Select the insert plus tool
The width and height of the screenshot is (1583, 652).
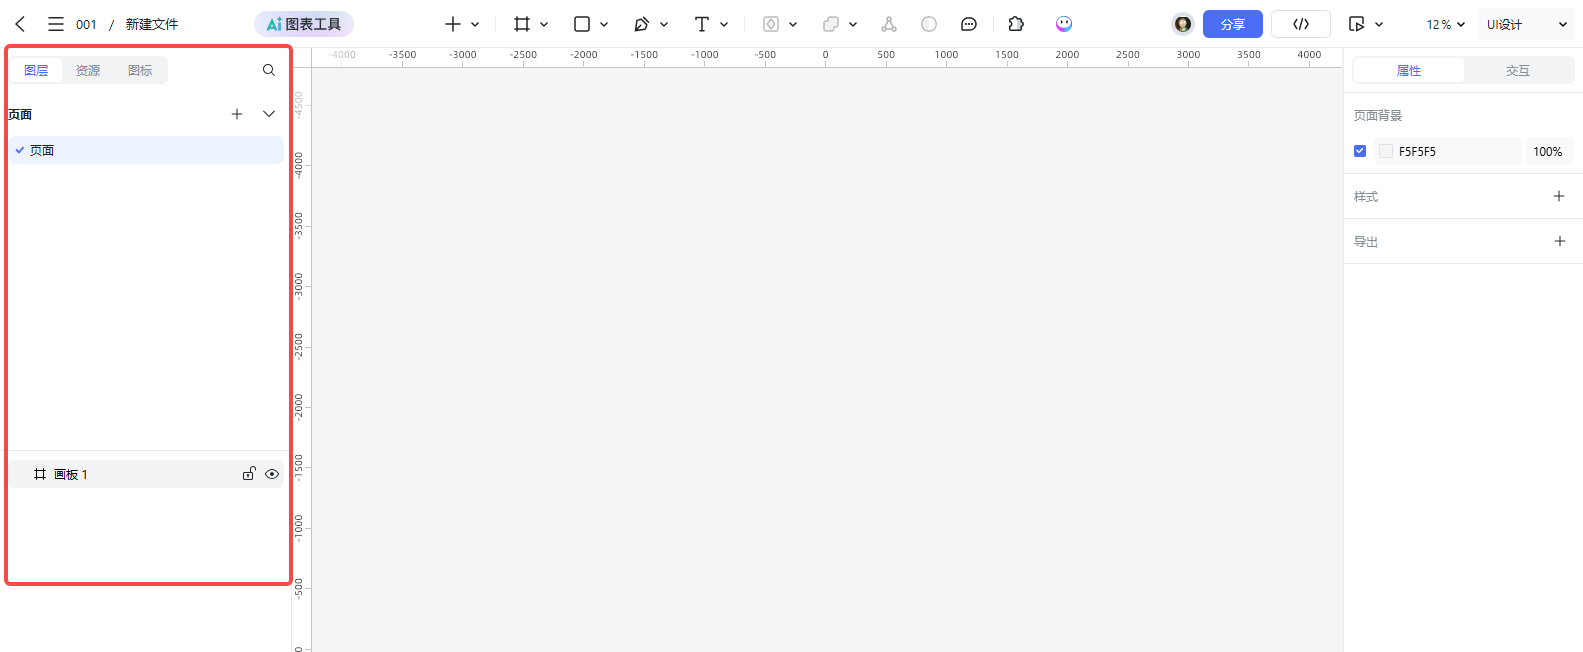[453, 24]
